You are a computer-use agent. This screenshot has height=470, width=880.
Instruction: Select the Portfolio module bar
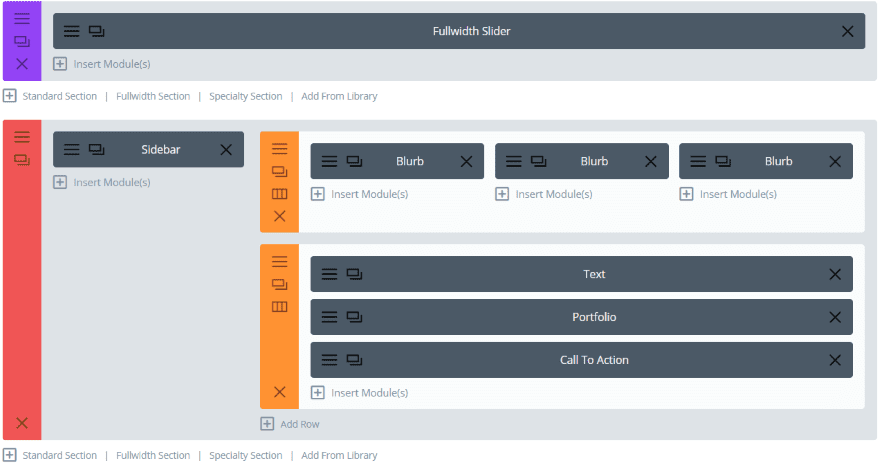594,317
